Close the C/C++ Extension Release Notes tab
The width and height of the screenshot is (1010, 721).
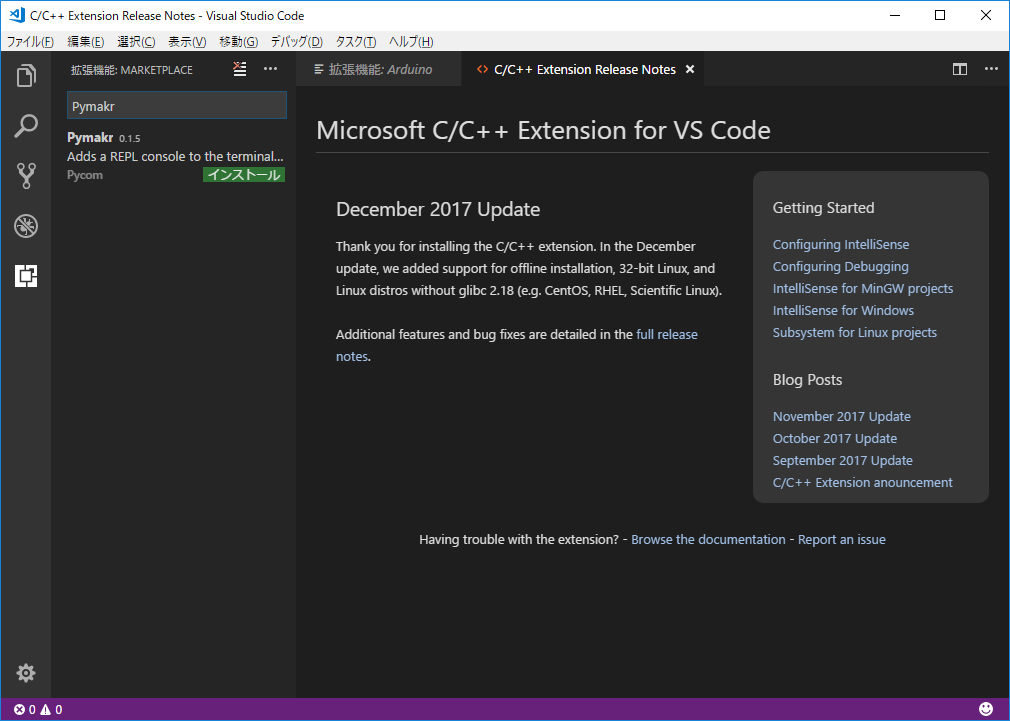click(690, 69)
